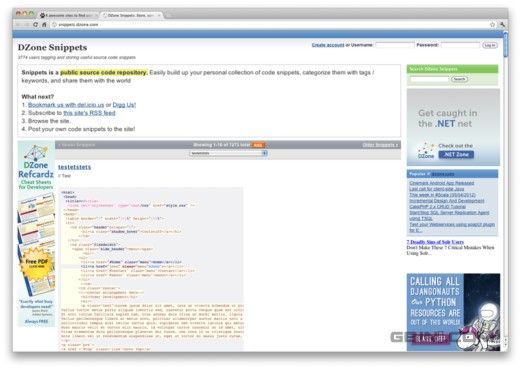Click the site icon left of the URL
Viewport: 520px width, 369px height.
pyautogui.click(x=54, y=25)
